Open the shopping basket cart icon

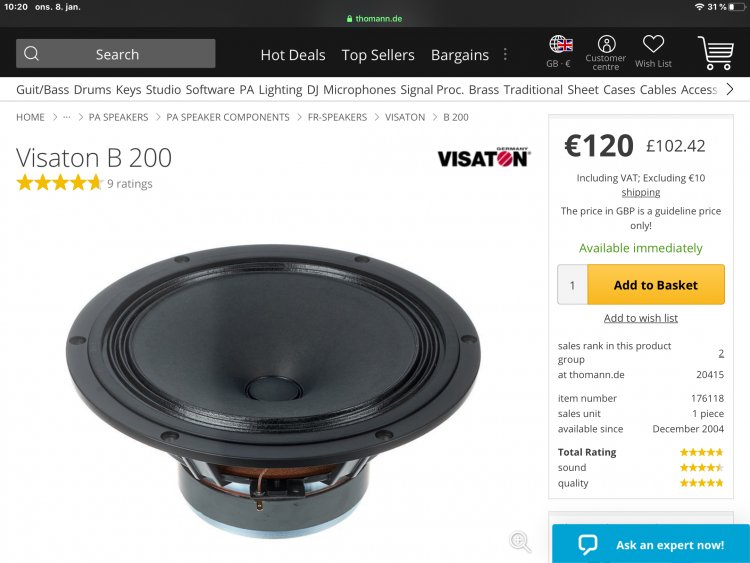click(x=715, y=52)
